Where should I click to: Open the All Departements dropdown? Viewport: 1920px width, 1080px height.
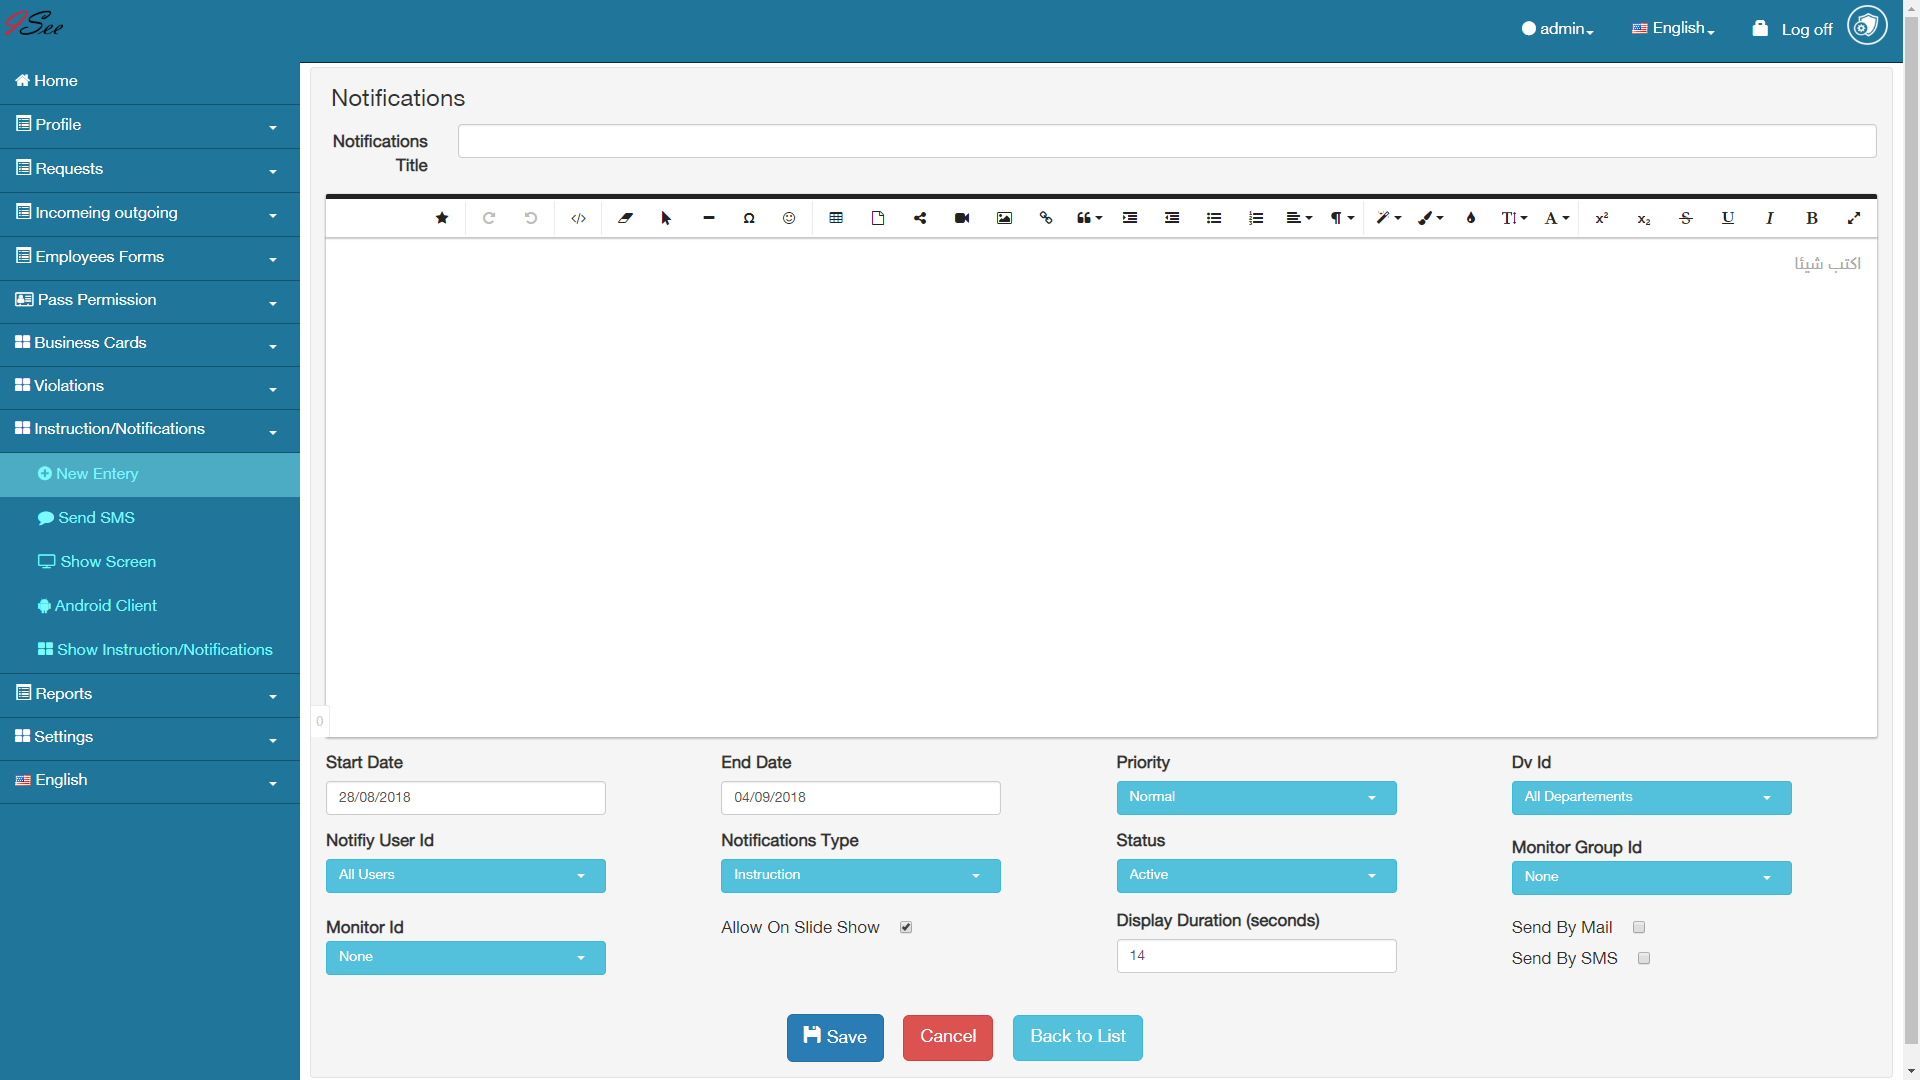pyautogui.click(x=1651, y=797)
